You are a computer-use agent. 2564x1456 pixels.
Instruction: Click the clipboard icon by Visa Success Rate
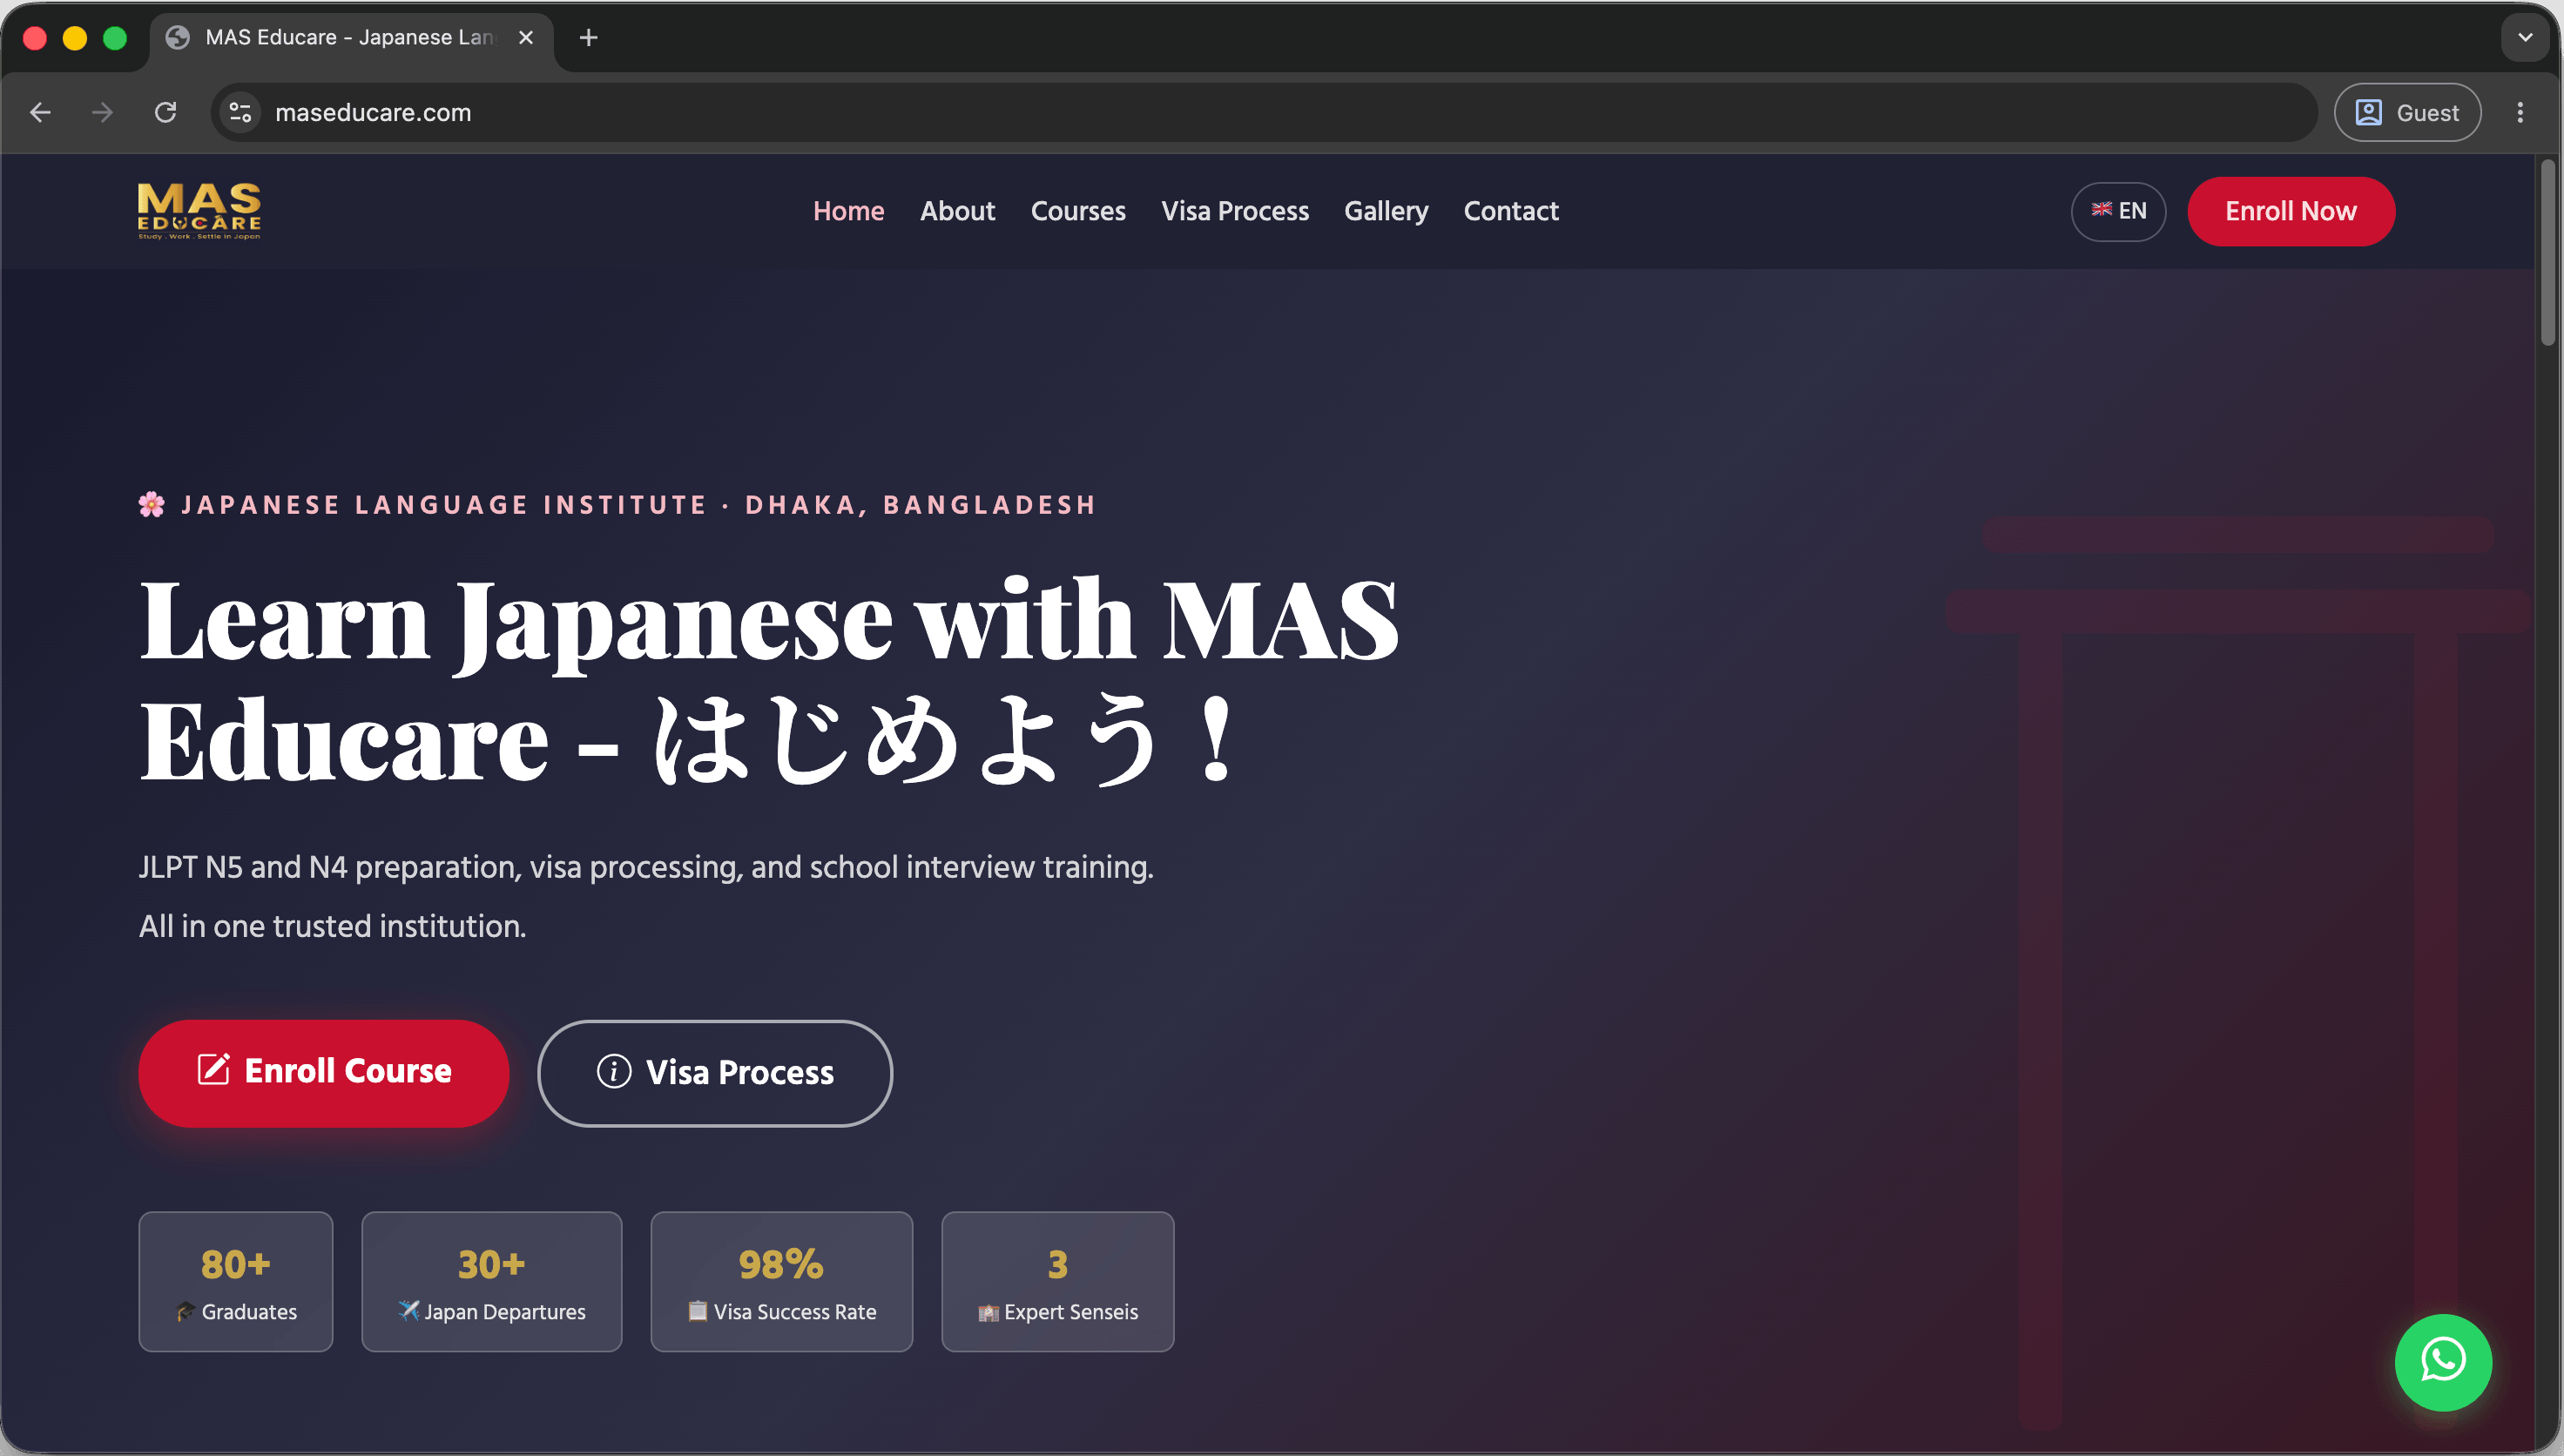click(x=697, y=1310)
